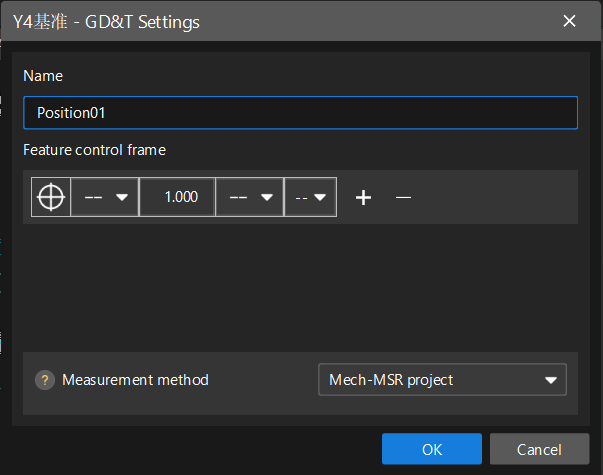Open the dropdown right after the 1.000 value
The width and height of the screenshot is (603, 475).
tap(249, 197)
